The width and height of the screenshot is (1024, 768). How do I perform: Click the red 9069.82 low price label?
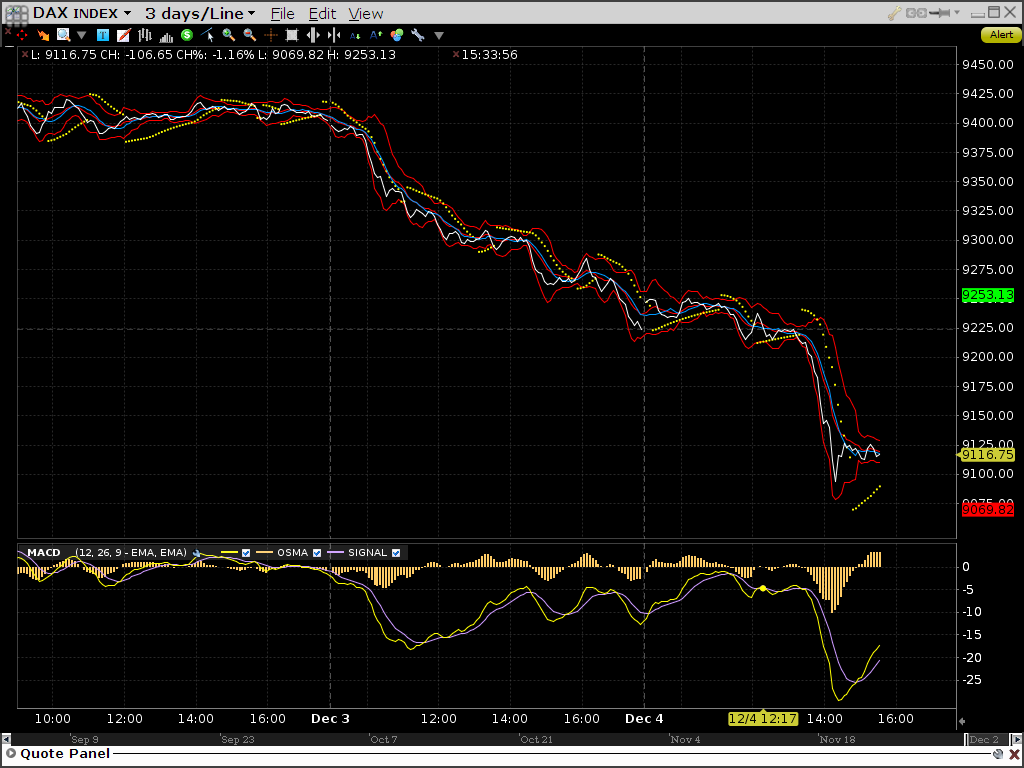987,509
